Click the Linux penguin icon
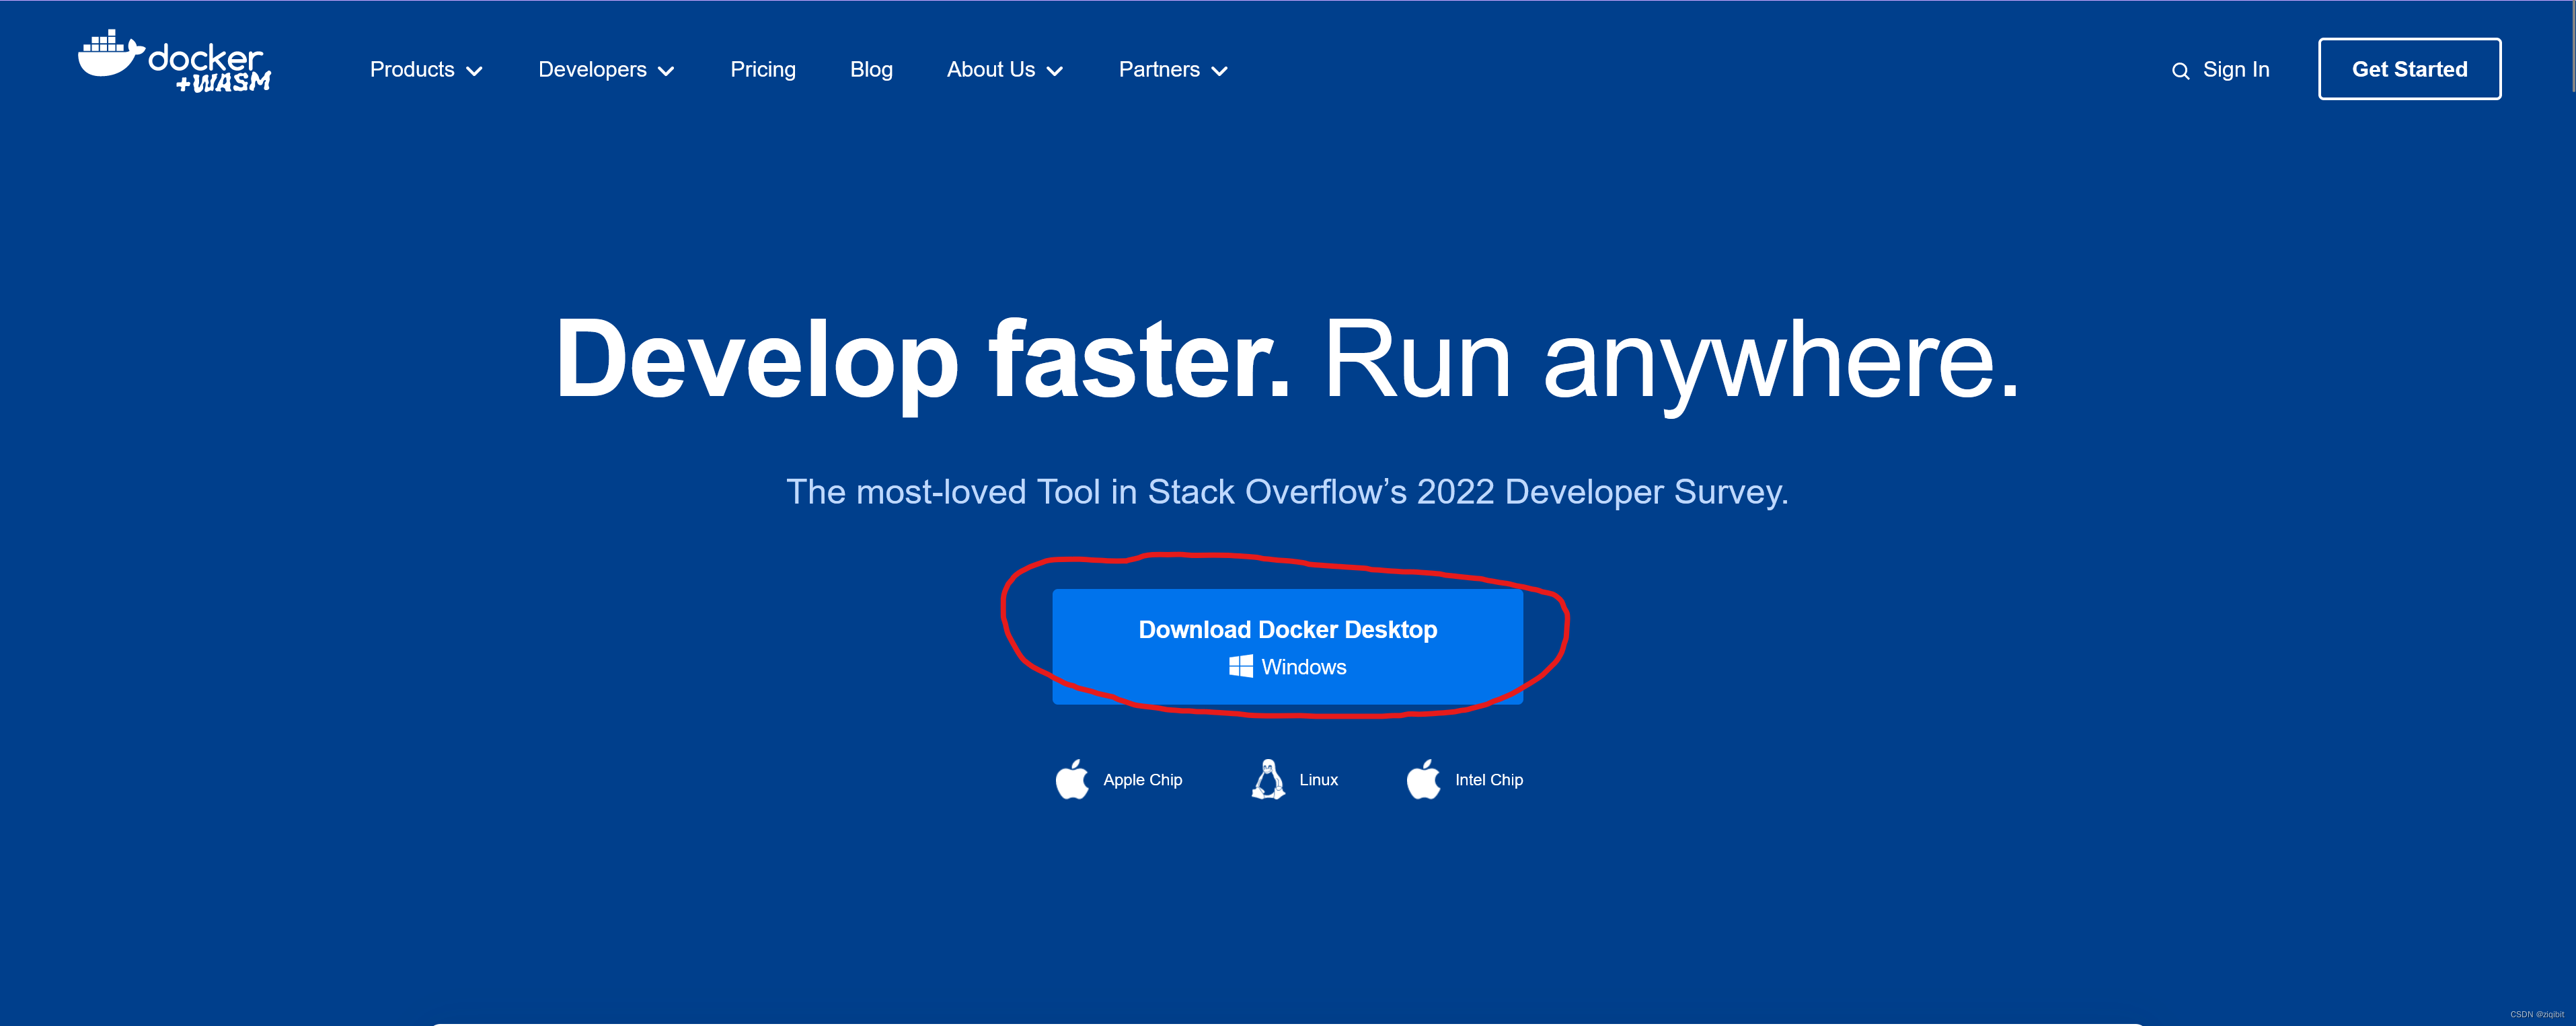The width and height of the screenshot is (2576, 1026). click(x=1268, y=779)
